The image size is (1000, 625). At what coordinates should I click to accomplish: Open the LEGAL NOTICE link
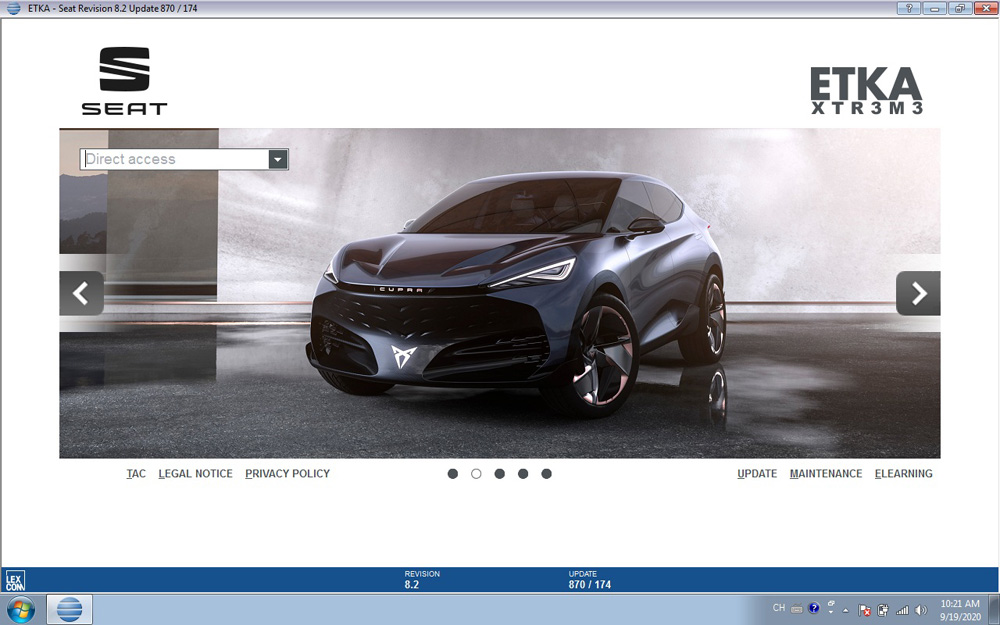195,474
